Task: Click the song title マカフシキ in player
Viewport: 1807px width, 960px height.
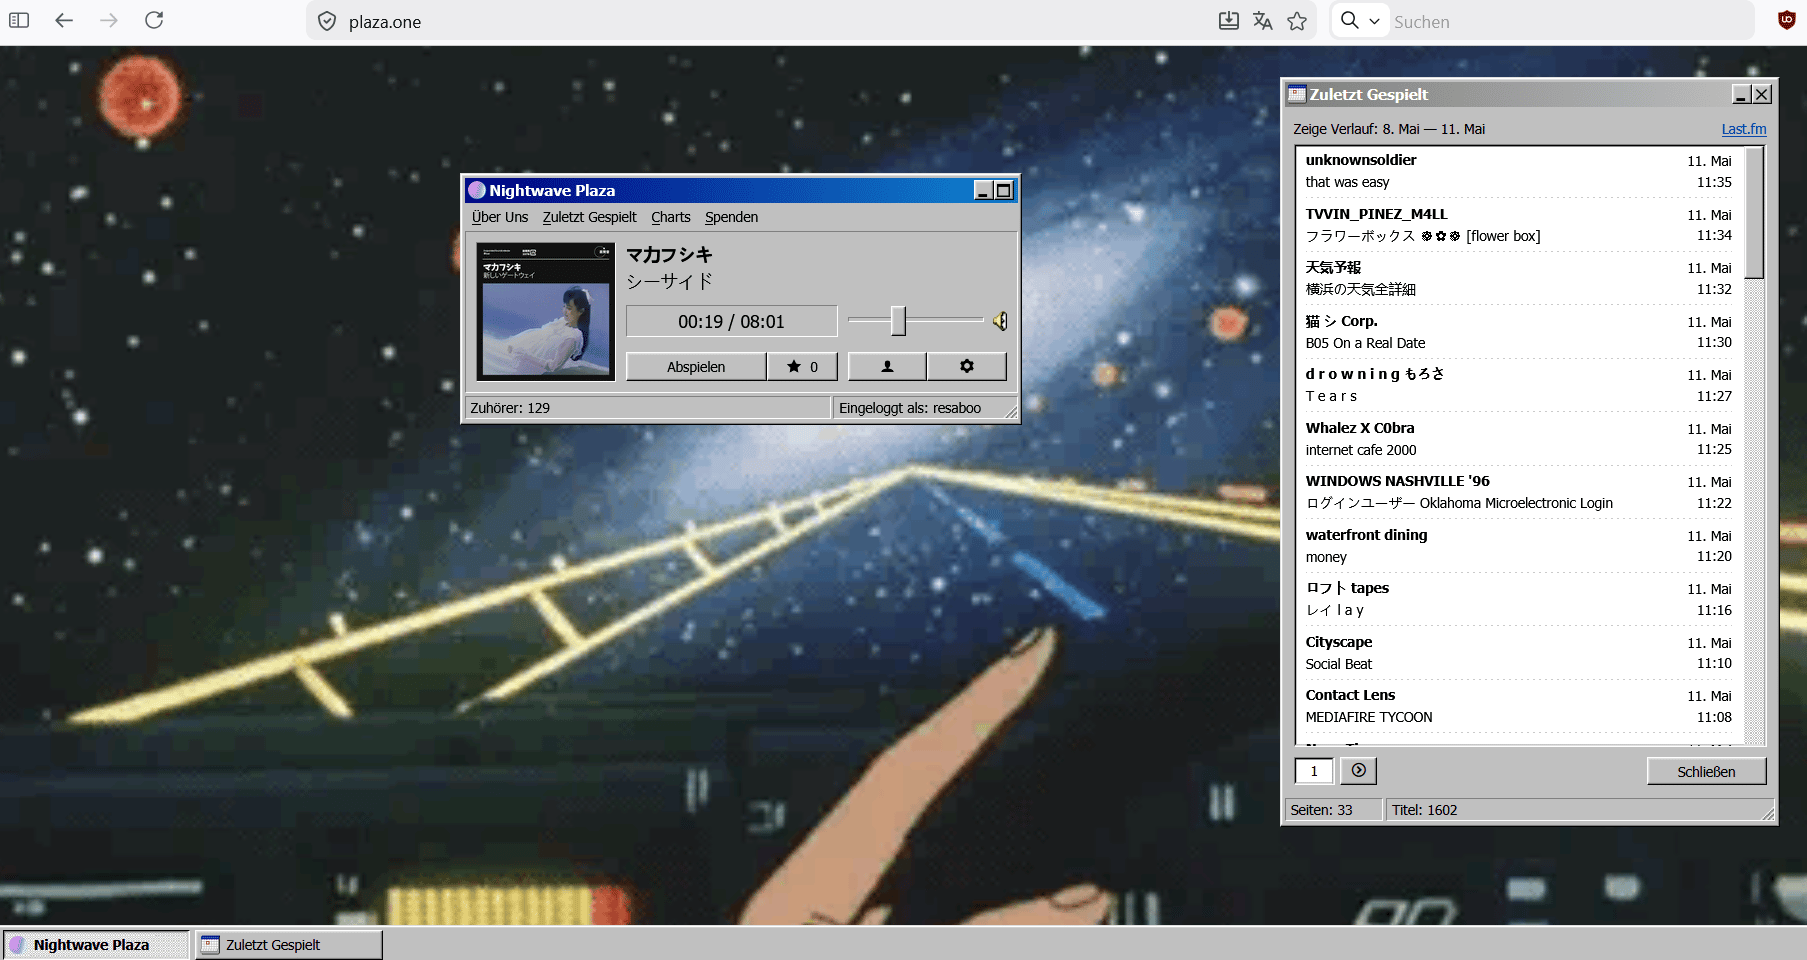Action: [669, 255]
